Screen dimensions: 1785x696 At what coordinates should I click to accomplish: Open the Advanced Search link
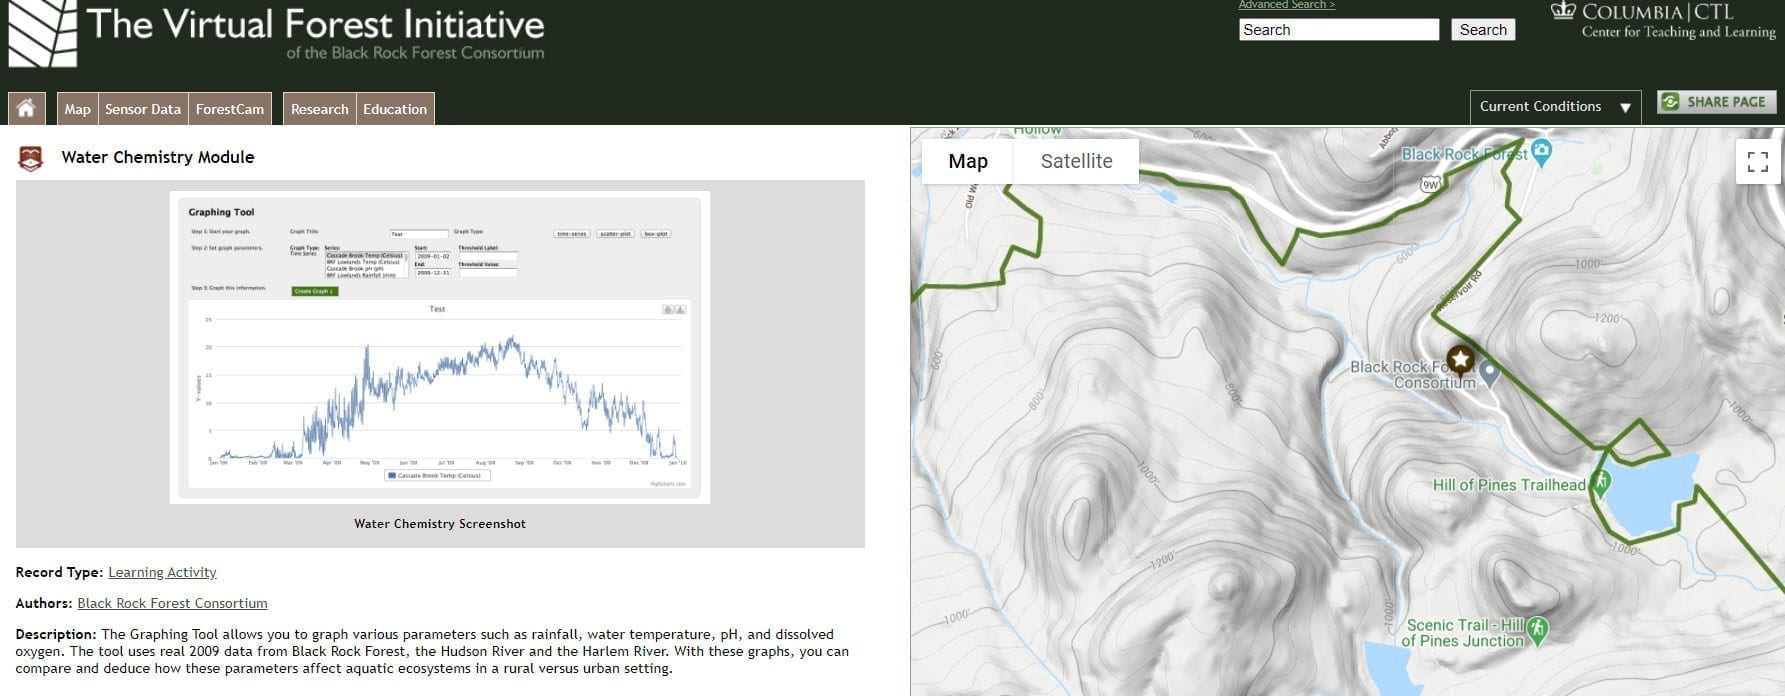(1286, 5)
